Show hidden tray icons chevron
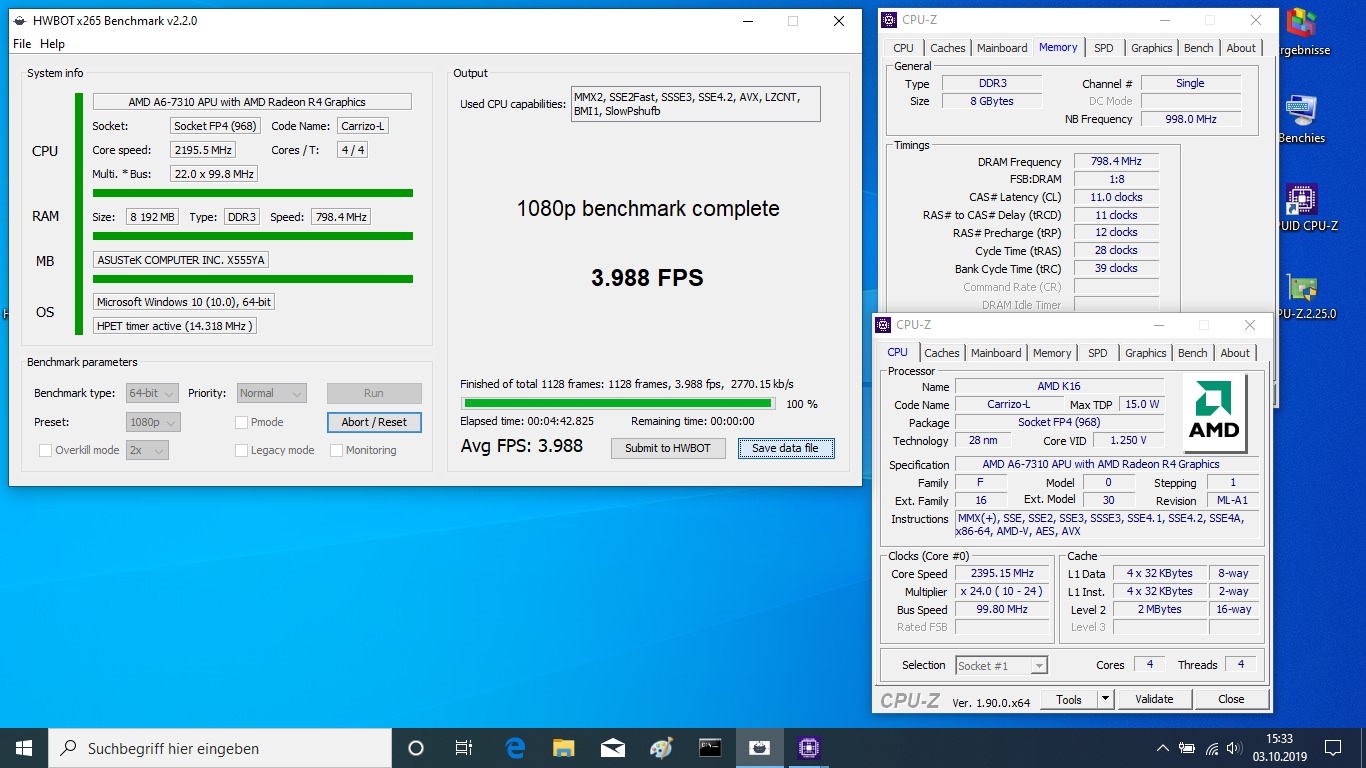1366x768 pixels. click(x=1162, y=748)
